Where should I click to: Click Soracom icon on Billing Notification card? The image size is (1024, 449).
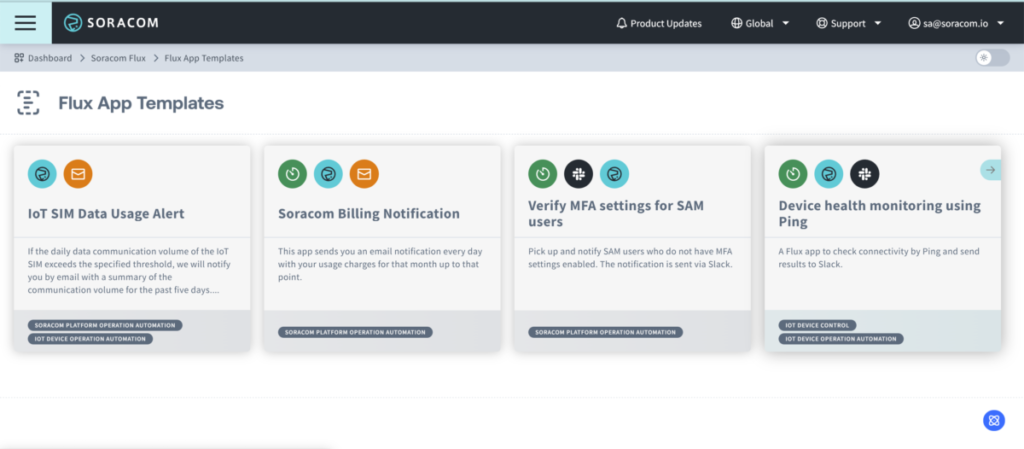(328, 174)
